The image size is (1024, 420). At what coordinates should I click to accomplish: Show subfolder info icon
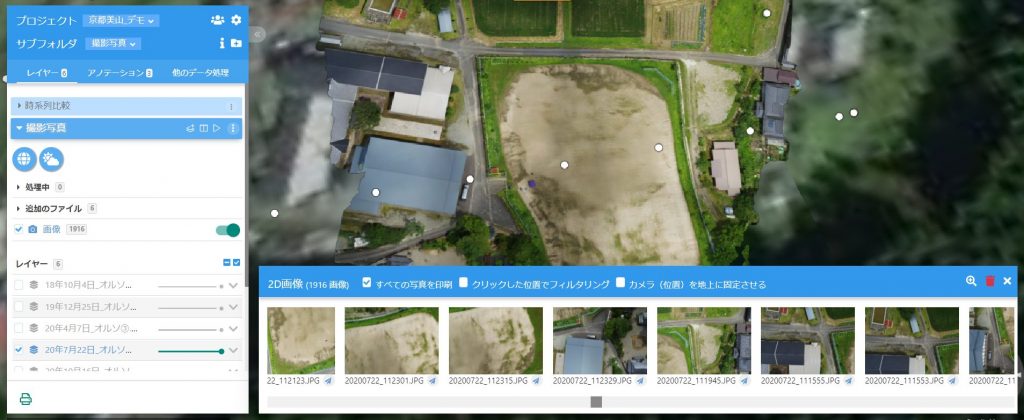222,43
